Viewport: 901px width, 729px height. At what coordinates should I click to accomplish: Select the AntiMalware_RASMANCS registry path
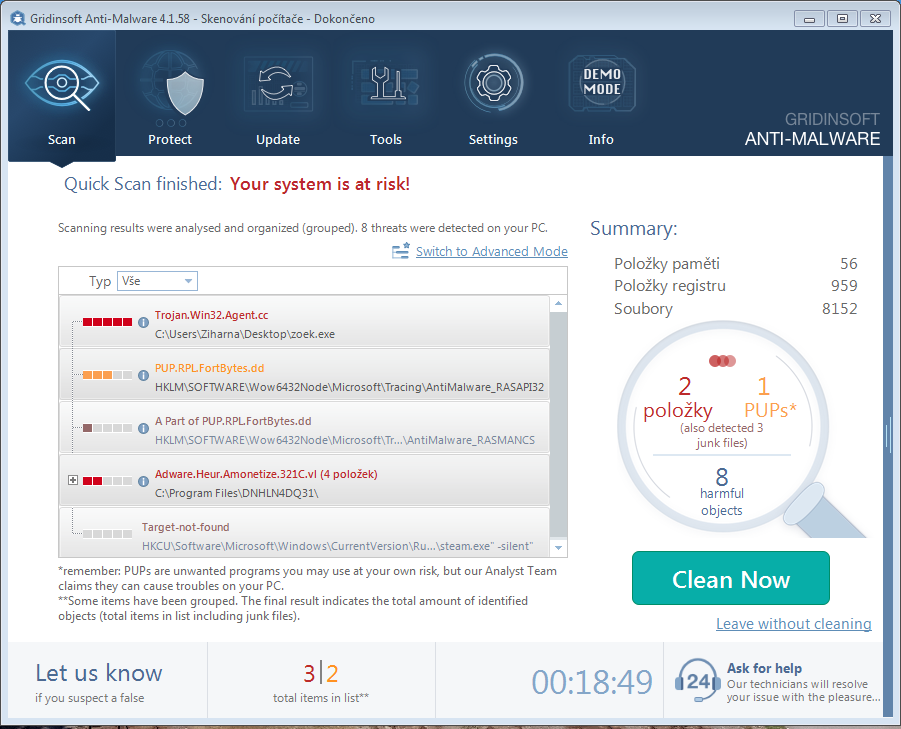345,439
